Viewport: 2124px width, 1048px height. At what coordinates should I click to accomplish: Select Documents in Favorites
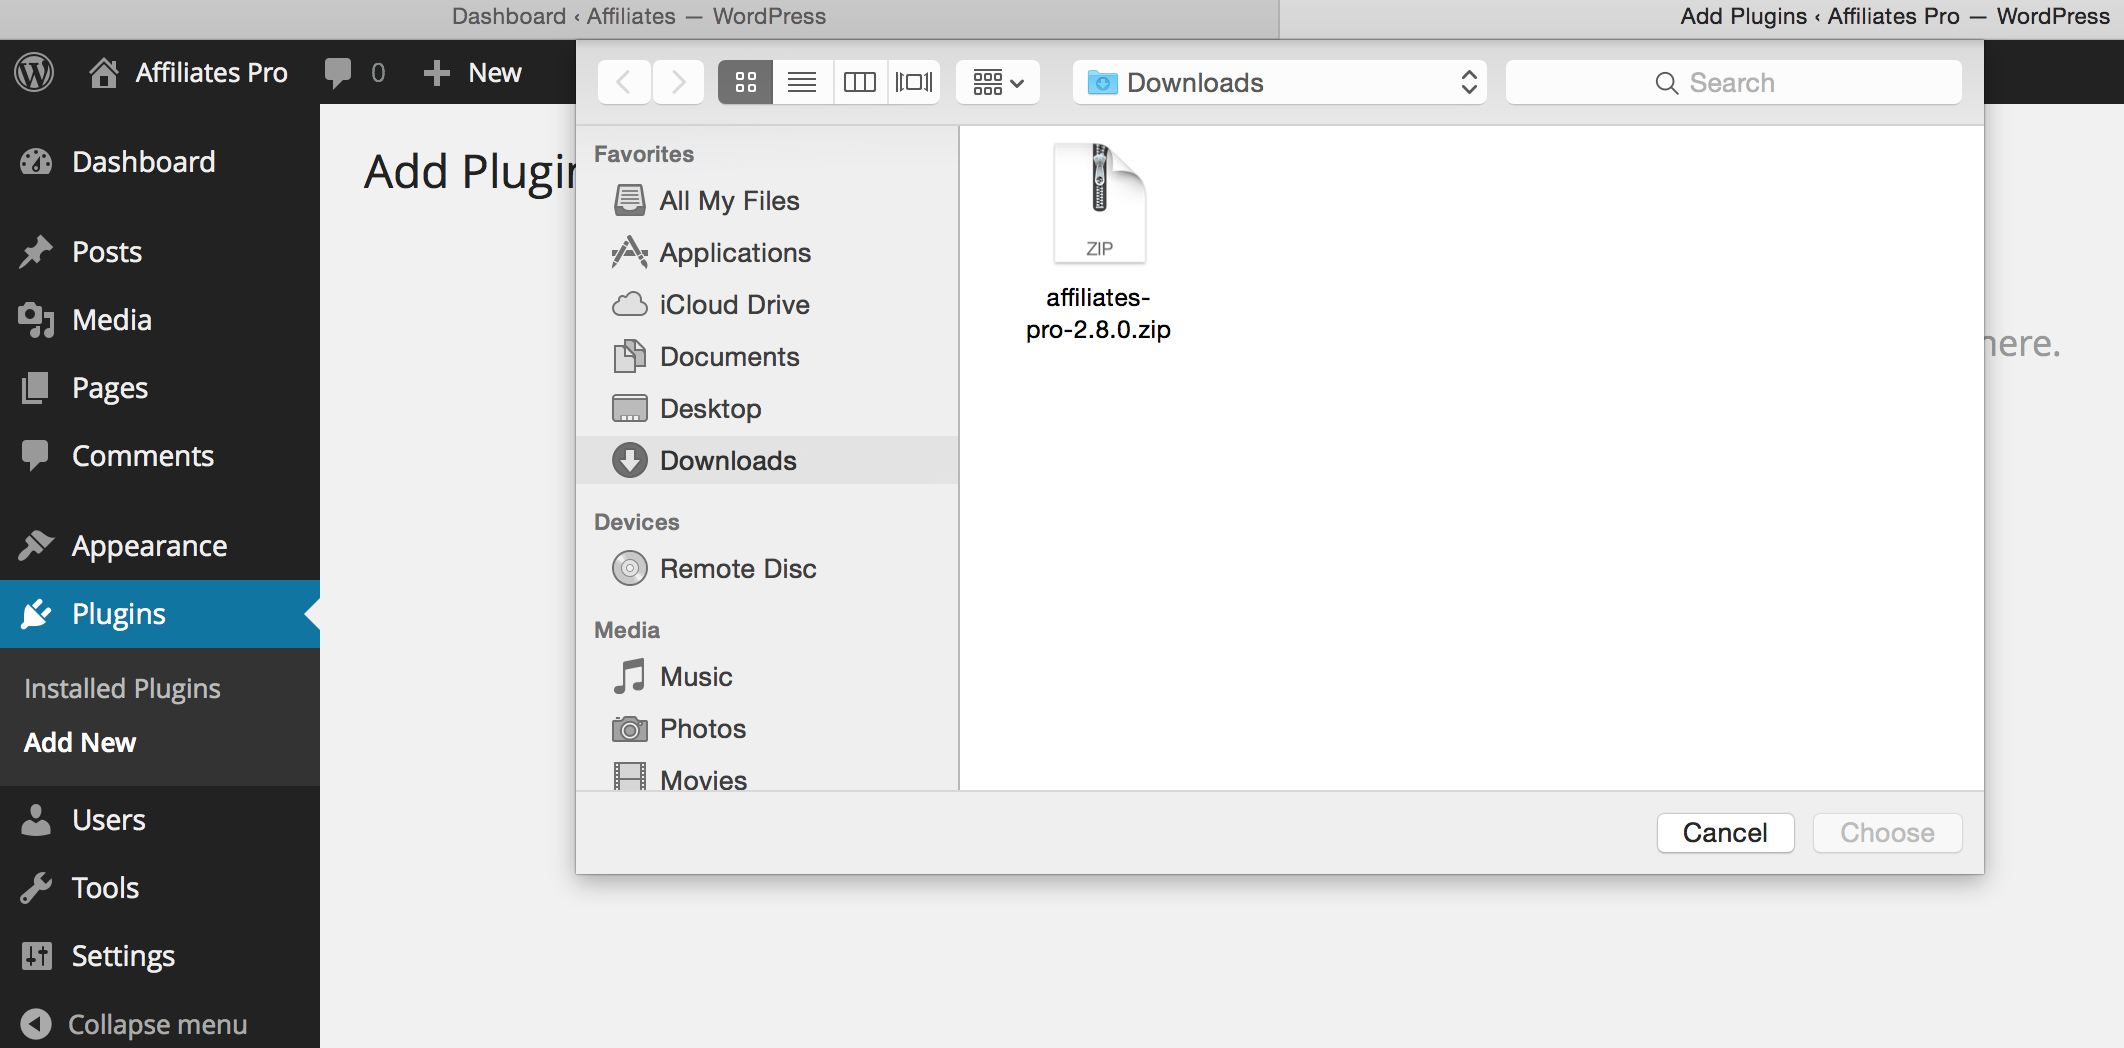[x=767, y=357]
